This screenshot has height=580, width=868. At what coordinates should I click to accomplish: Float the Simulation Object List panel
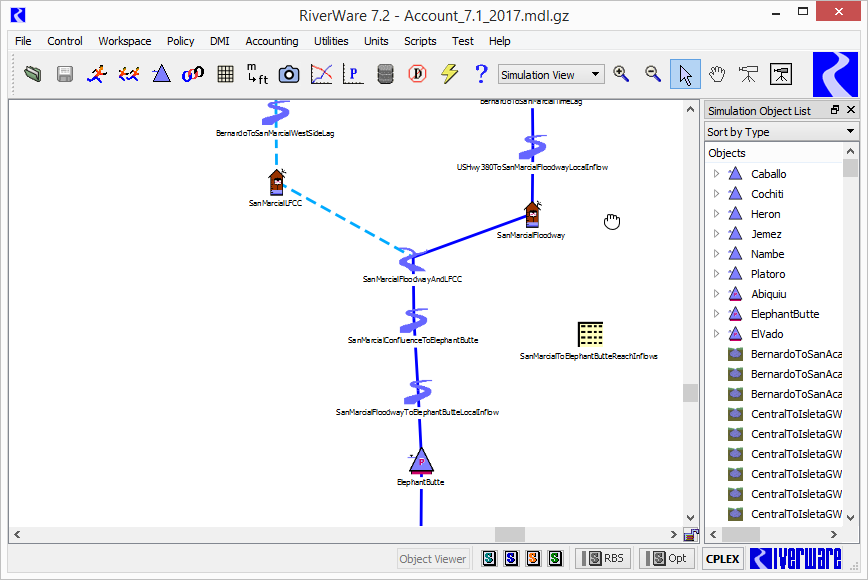[835, 110]
